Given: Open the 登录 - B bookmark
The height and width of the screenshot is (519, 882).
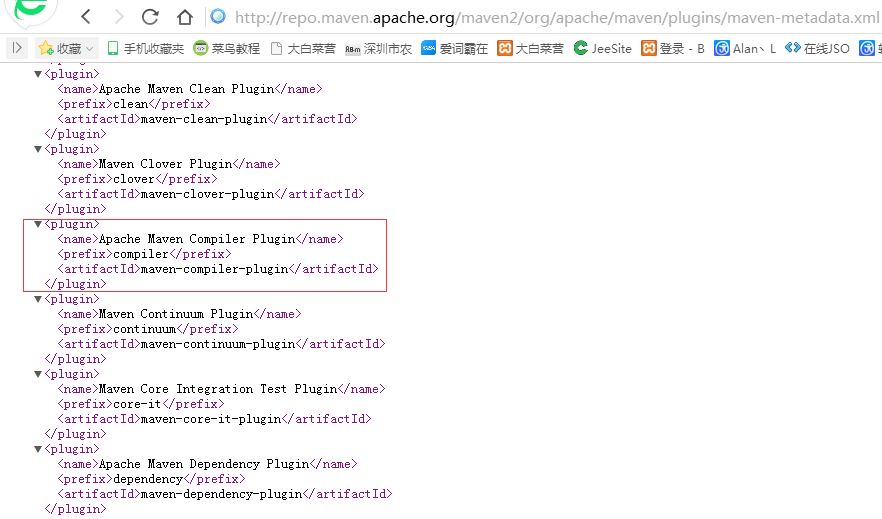Looking at the screenshot, I should pyautogui.click(x=673, y=48).
